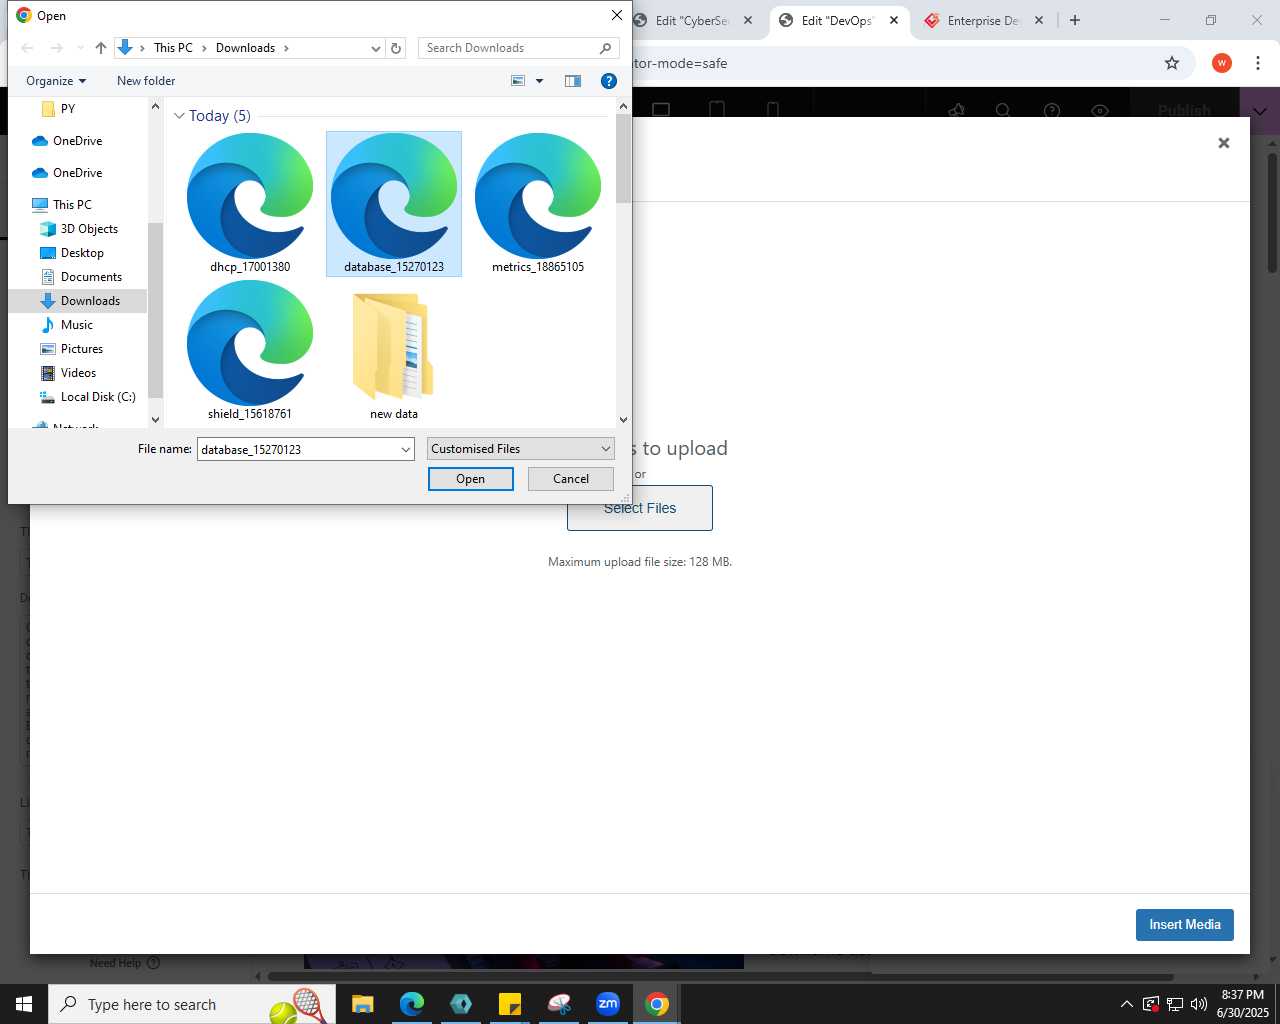Click the volume speaker tray icon
The image size is (1280, 1024).
[x=1199, y=1004]
